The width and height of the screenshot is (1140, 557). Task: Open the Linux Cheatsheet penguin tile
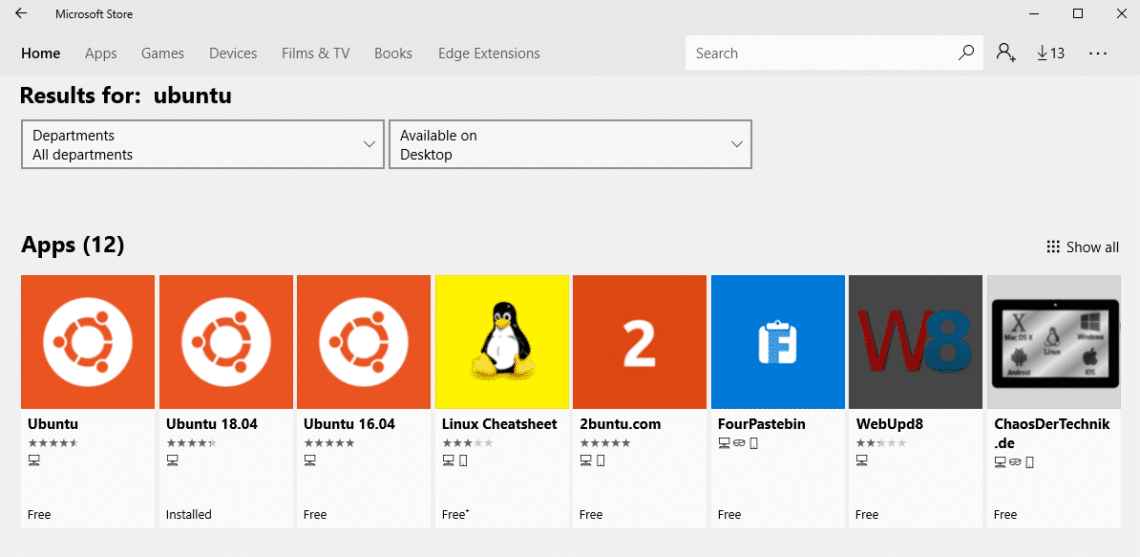tap(502, 342)
